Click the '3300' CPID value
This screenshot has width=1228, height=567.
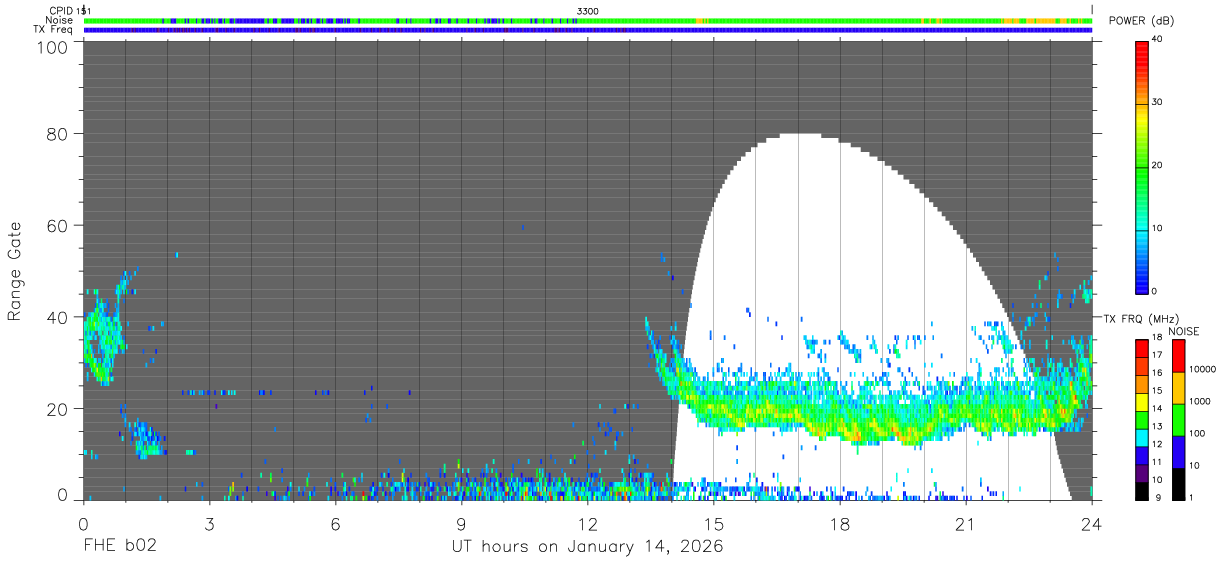[x=588, y=10]
